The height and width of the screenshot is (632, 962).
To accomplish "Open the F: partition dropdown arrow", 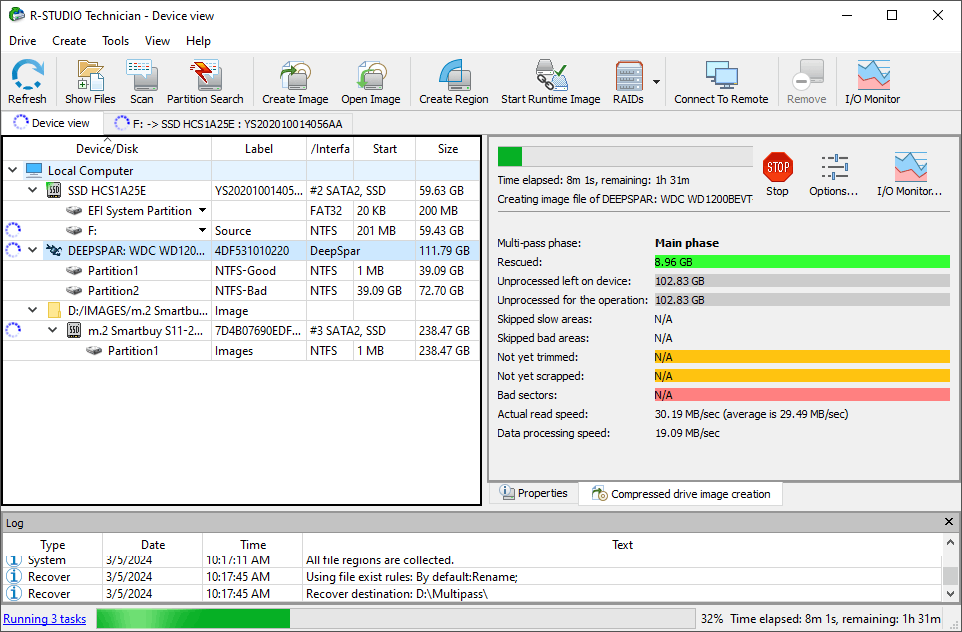I will pyautogui.click(x=202, y=230).
